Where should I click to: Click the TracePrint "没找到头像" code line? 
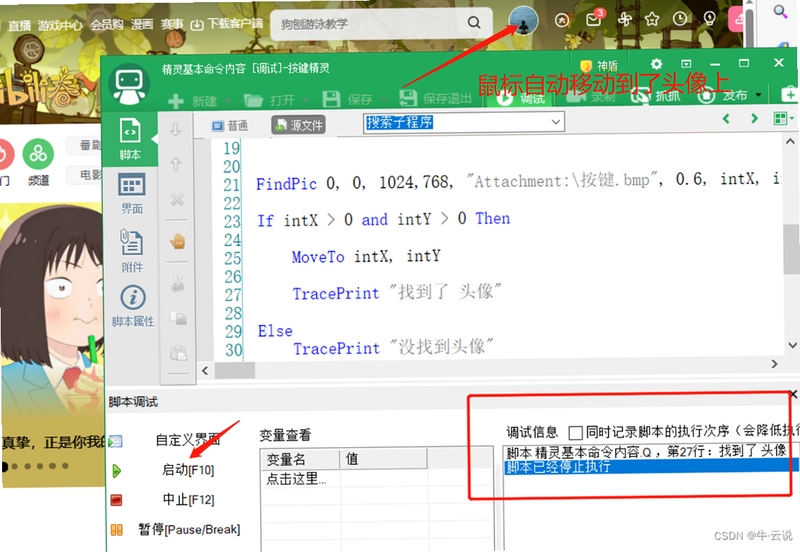click(x=393, y=347)
